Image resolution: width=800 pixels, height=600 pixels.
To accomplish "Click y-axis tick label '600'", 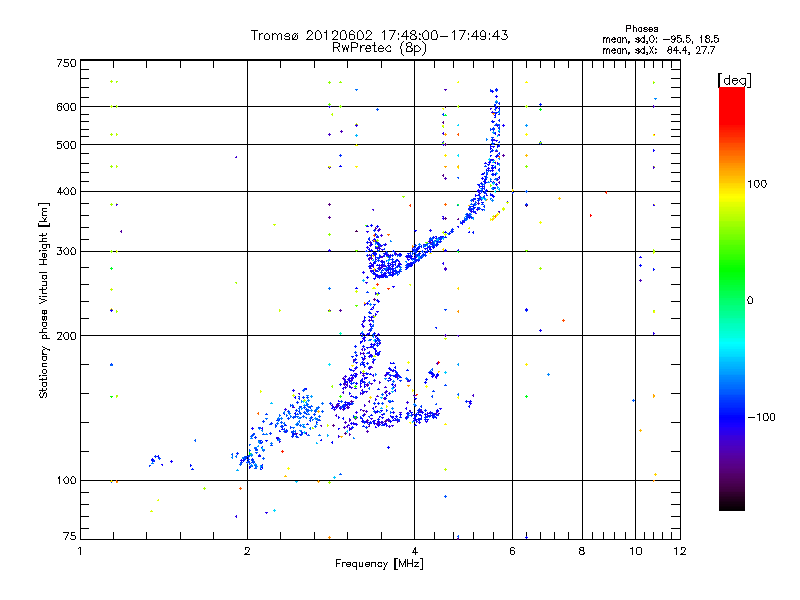I will pos(66,107).
